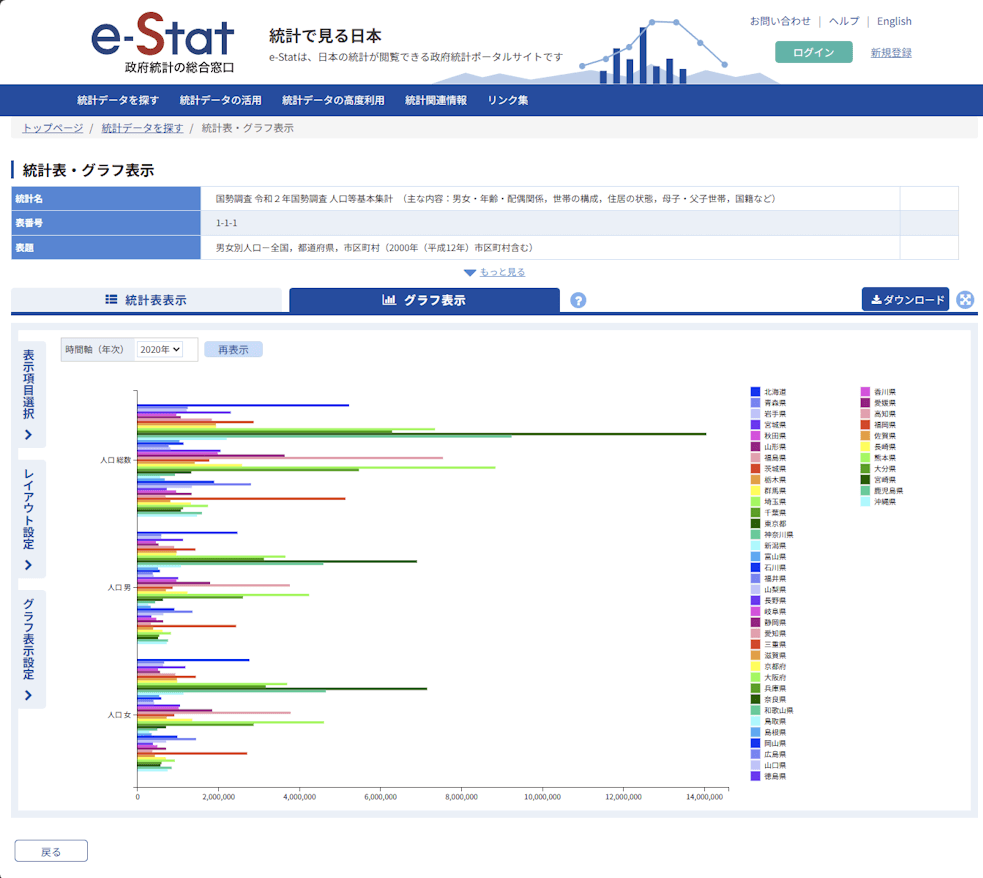Click the トップページ breadcrumb link
This screenshot has height=878, width=983.
[53, 128]
